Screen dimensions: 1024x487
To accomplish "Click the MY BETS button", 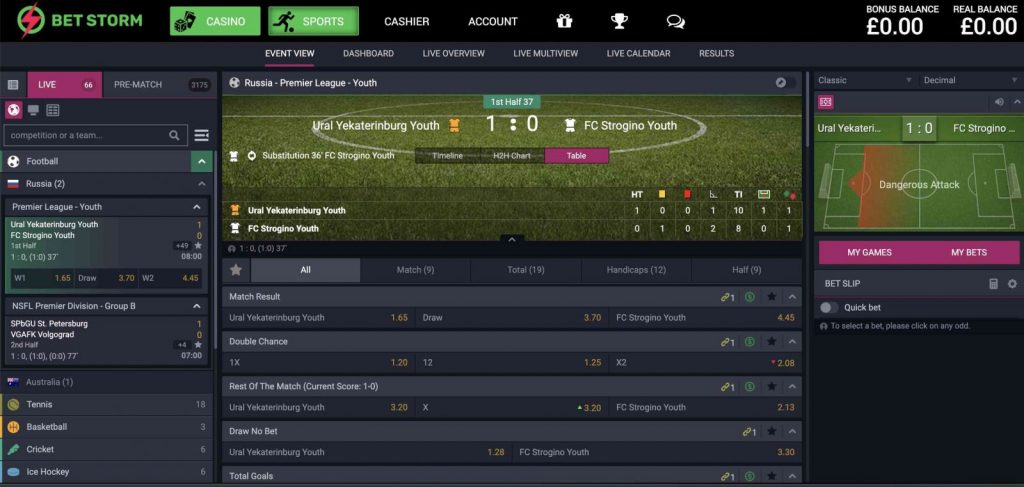I will coord(968,252).
